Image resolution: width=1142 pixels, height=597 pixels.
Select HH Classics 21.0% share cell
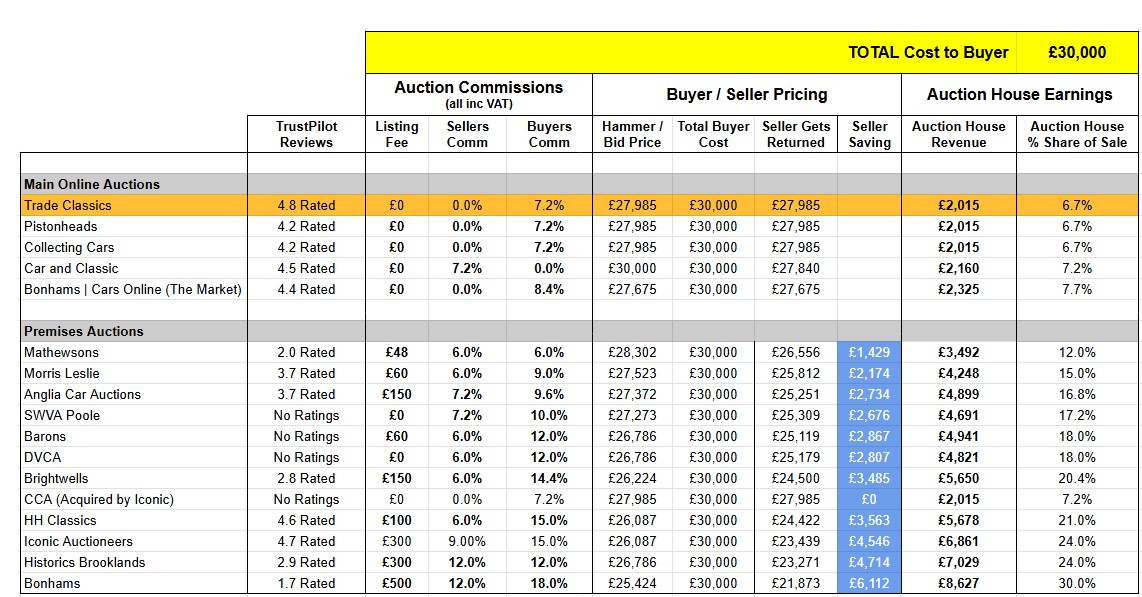click(1076, 521)
